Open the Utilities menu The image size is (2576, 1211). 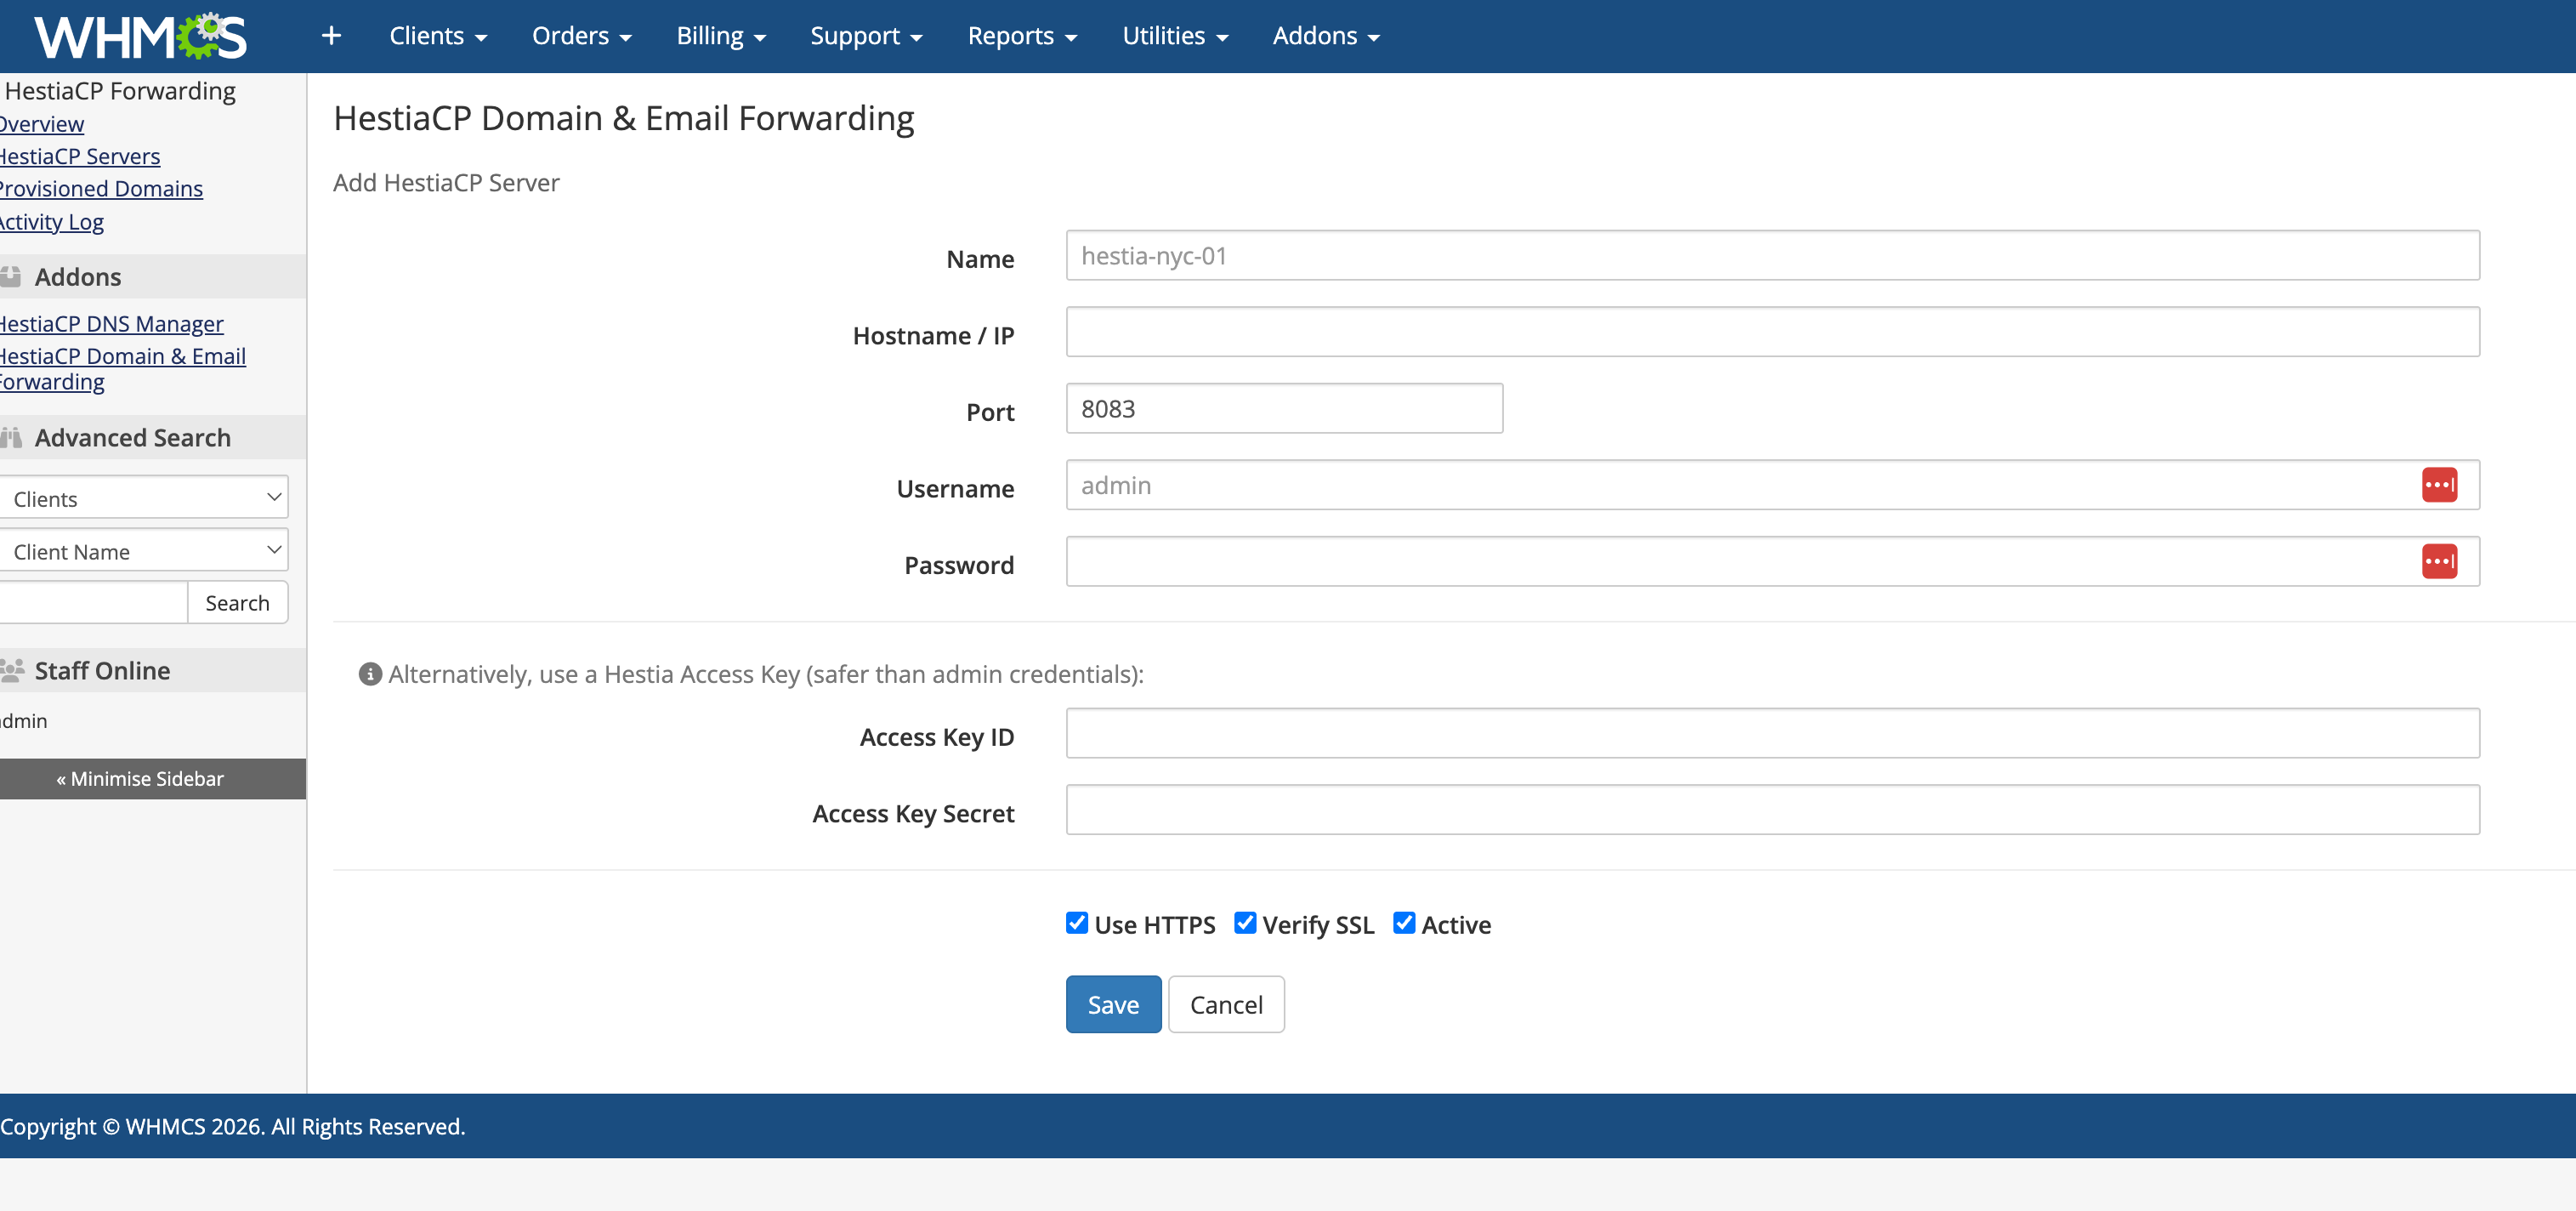click(x=1174, y=36)
